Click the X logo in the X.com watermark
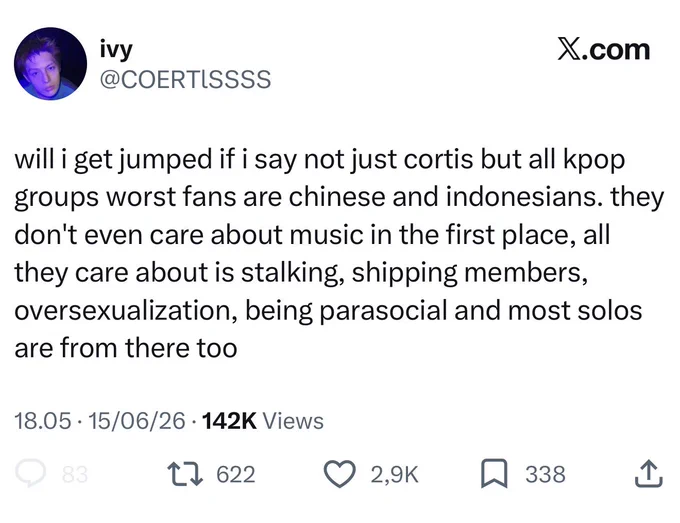The height and width of the screenshot is (523, 680). (x=569, y=49)
